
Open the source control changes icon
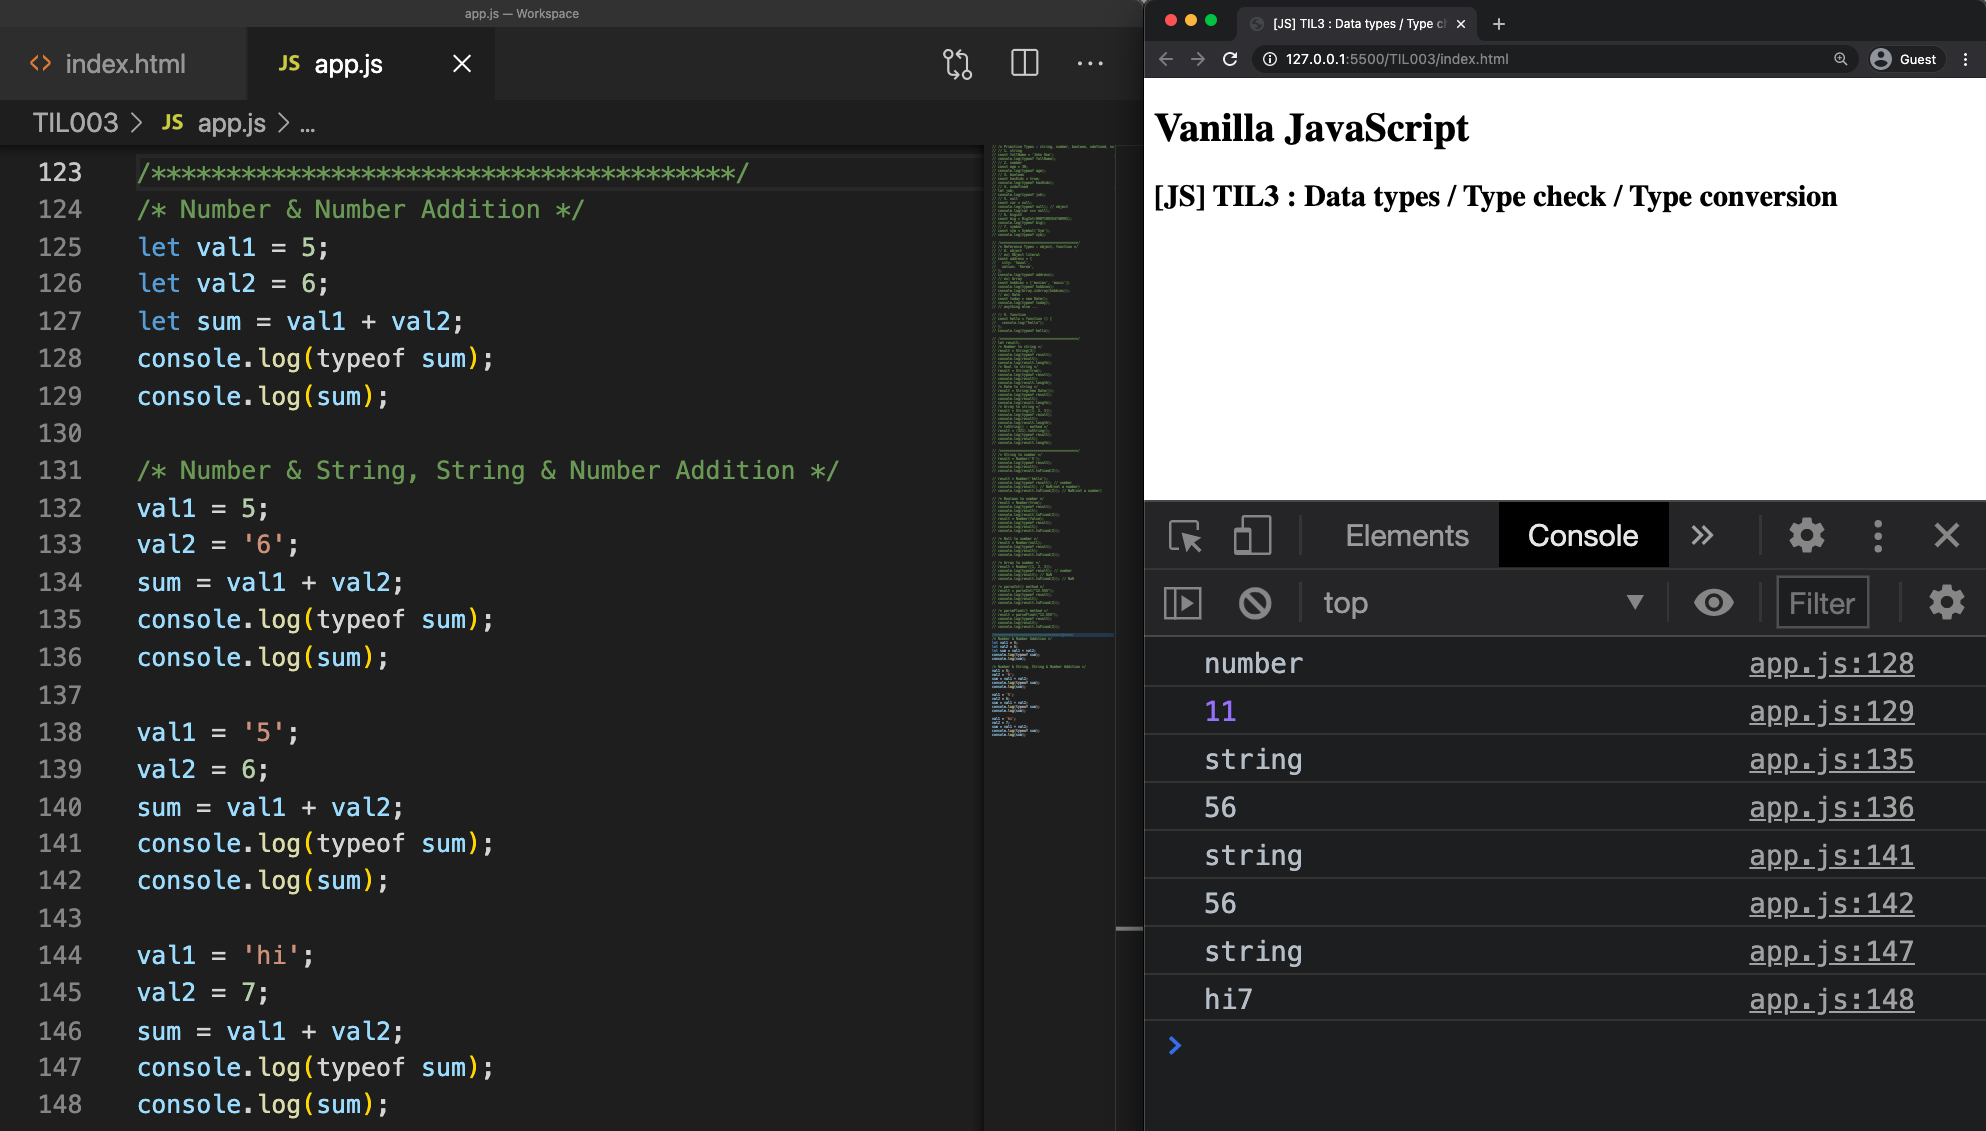[957, 64]
